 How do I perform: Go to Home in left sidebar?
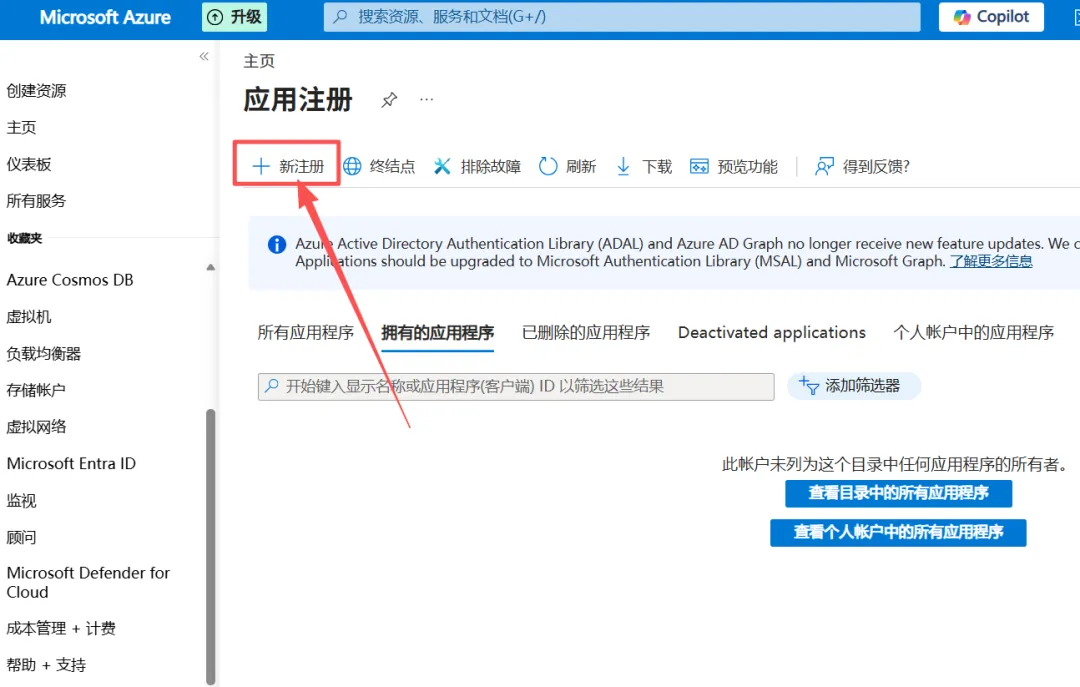(21, 127)
